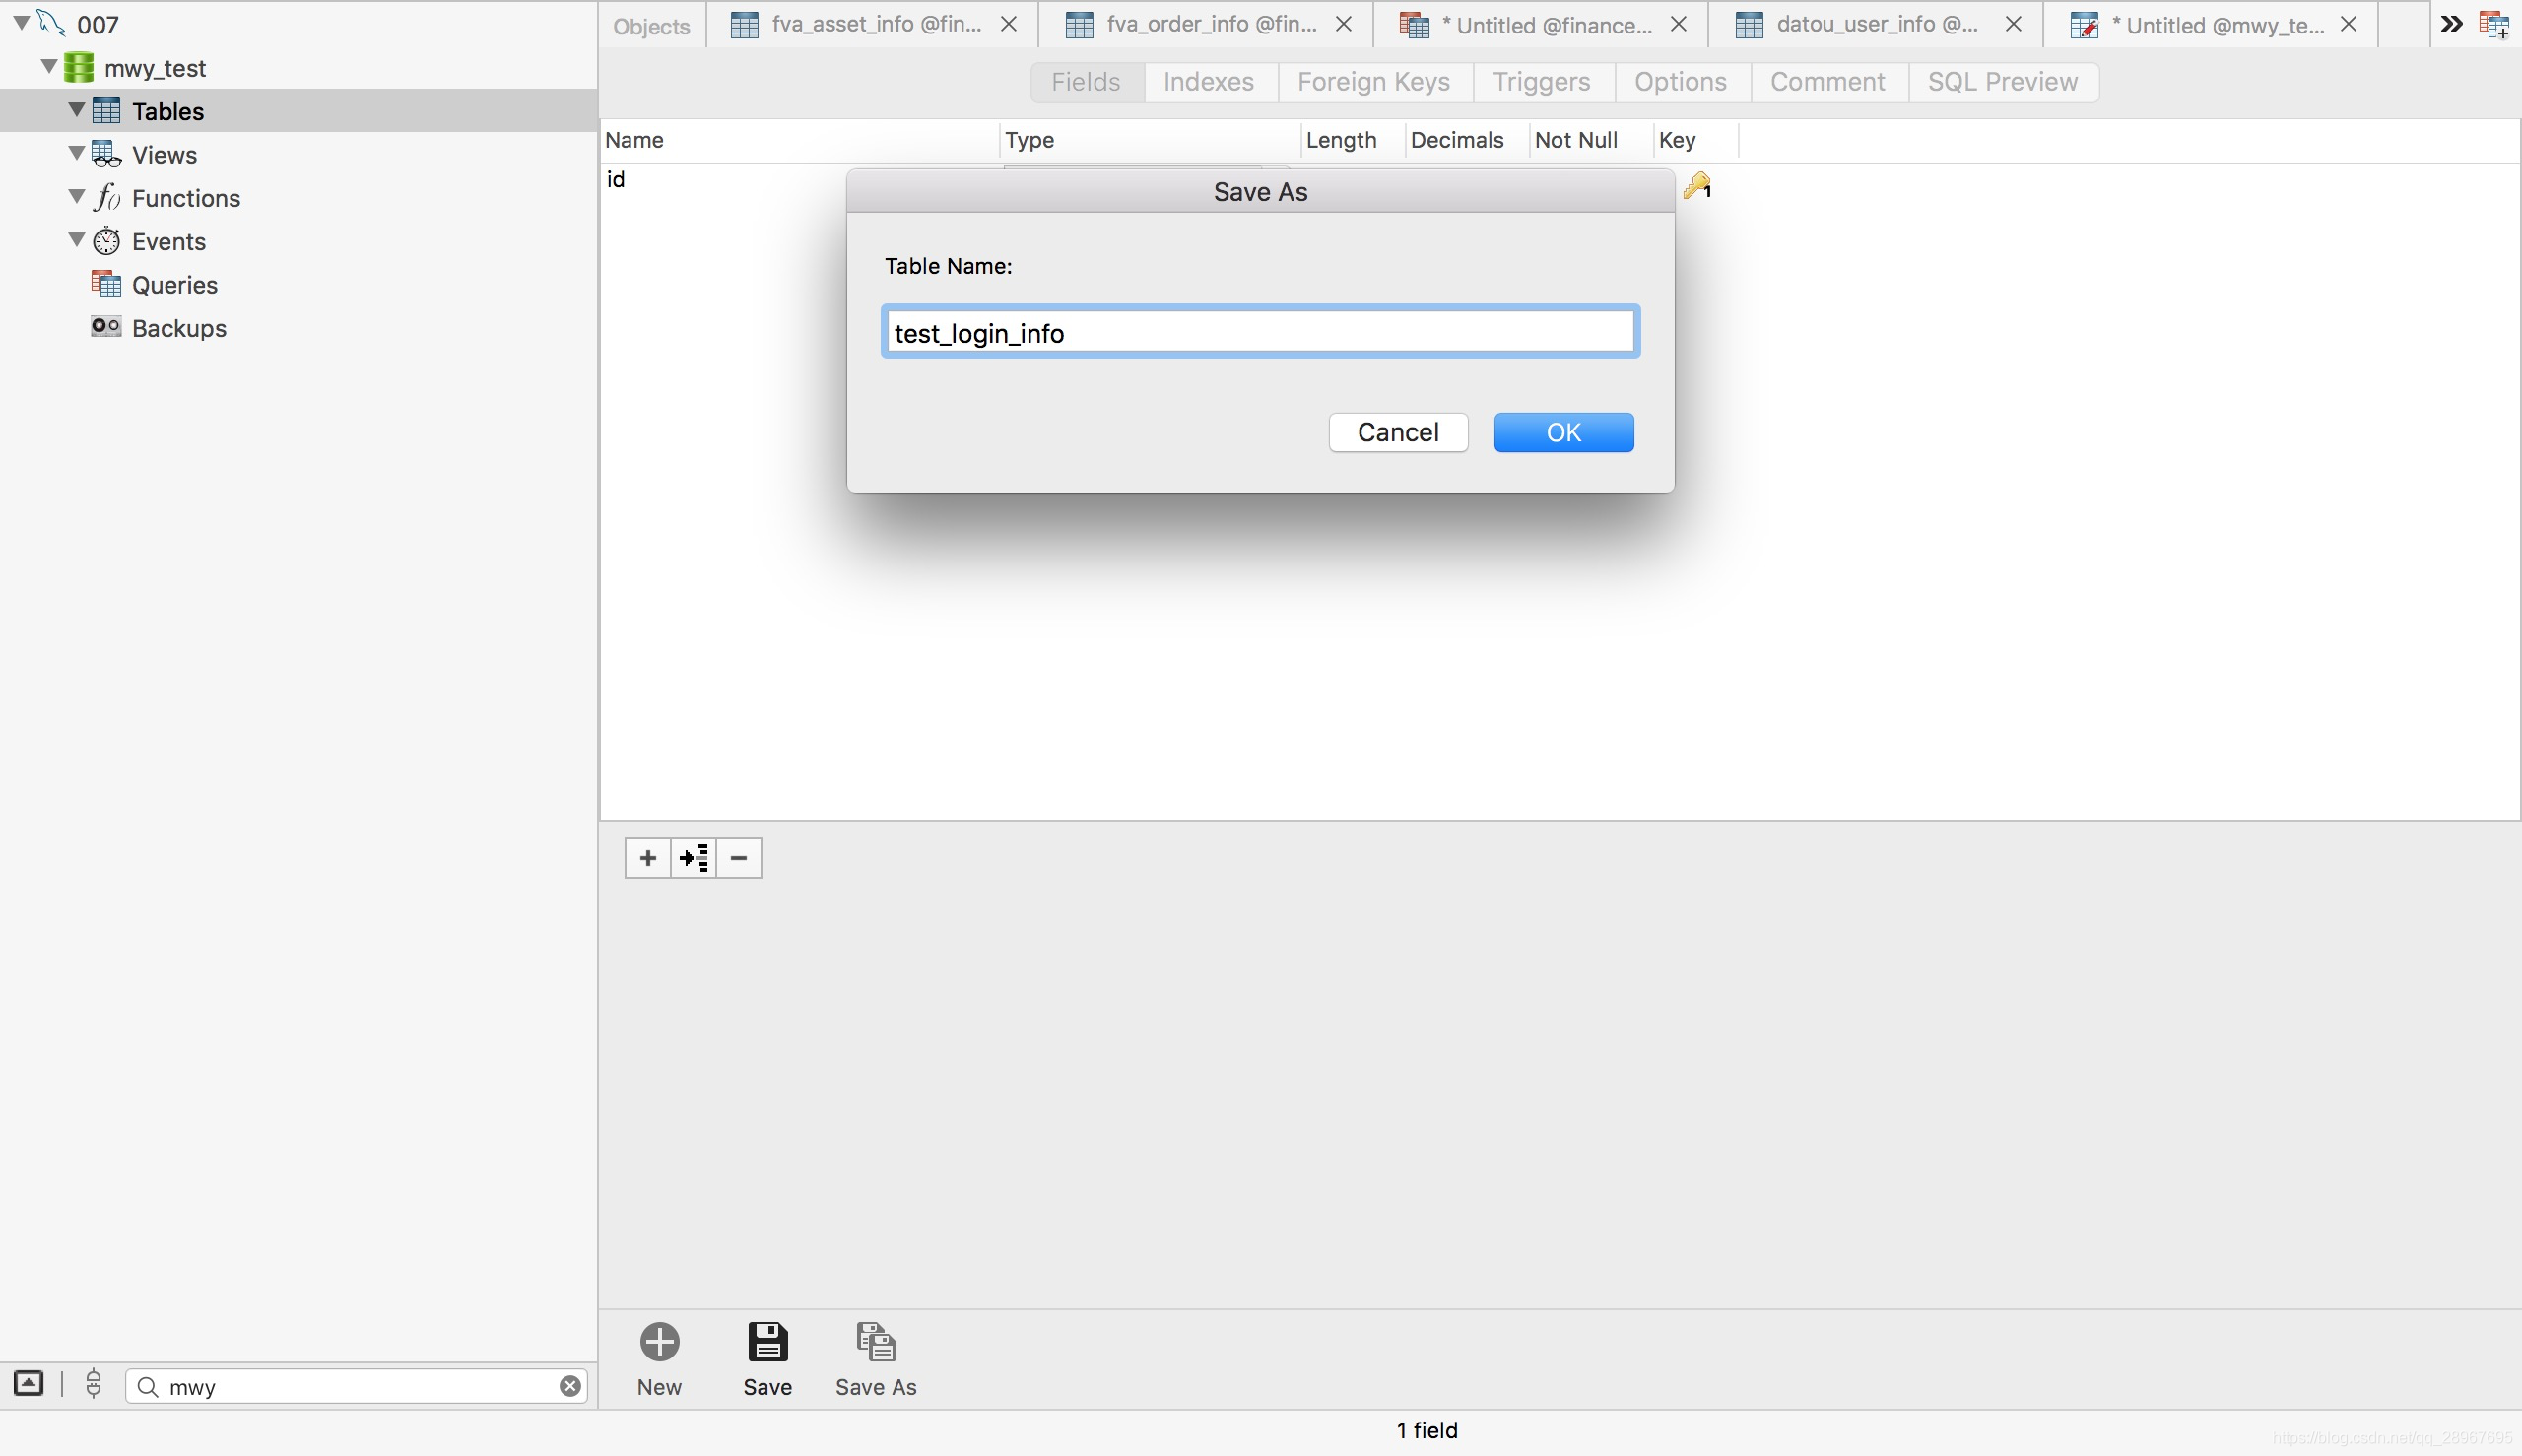This screenshot has width=2522, height=1456.
Task: Cancel the Save As dialog
Action: [x=1397, y=432]
